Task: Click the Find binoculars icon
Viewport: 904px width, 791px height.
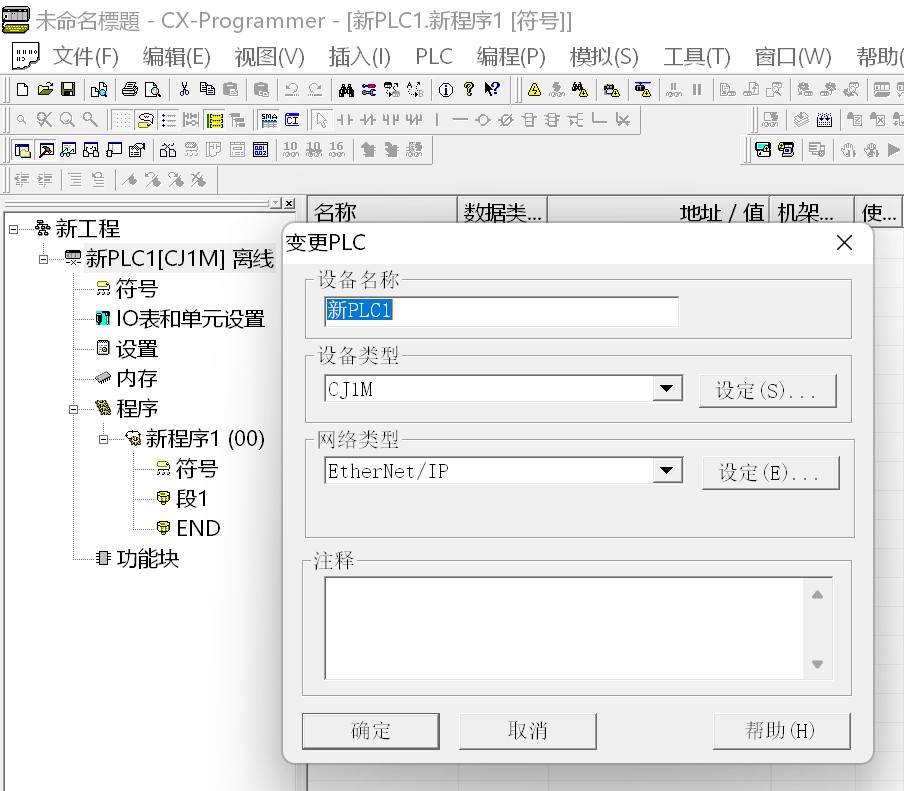Action: 346,89
